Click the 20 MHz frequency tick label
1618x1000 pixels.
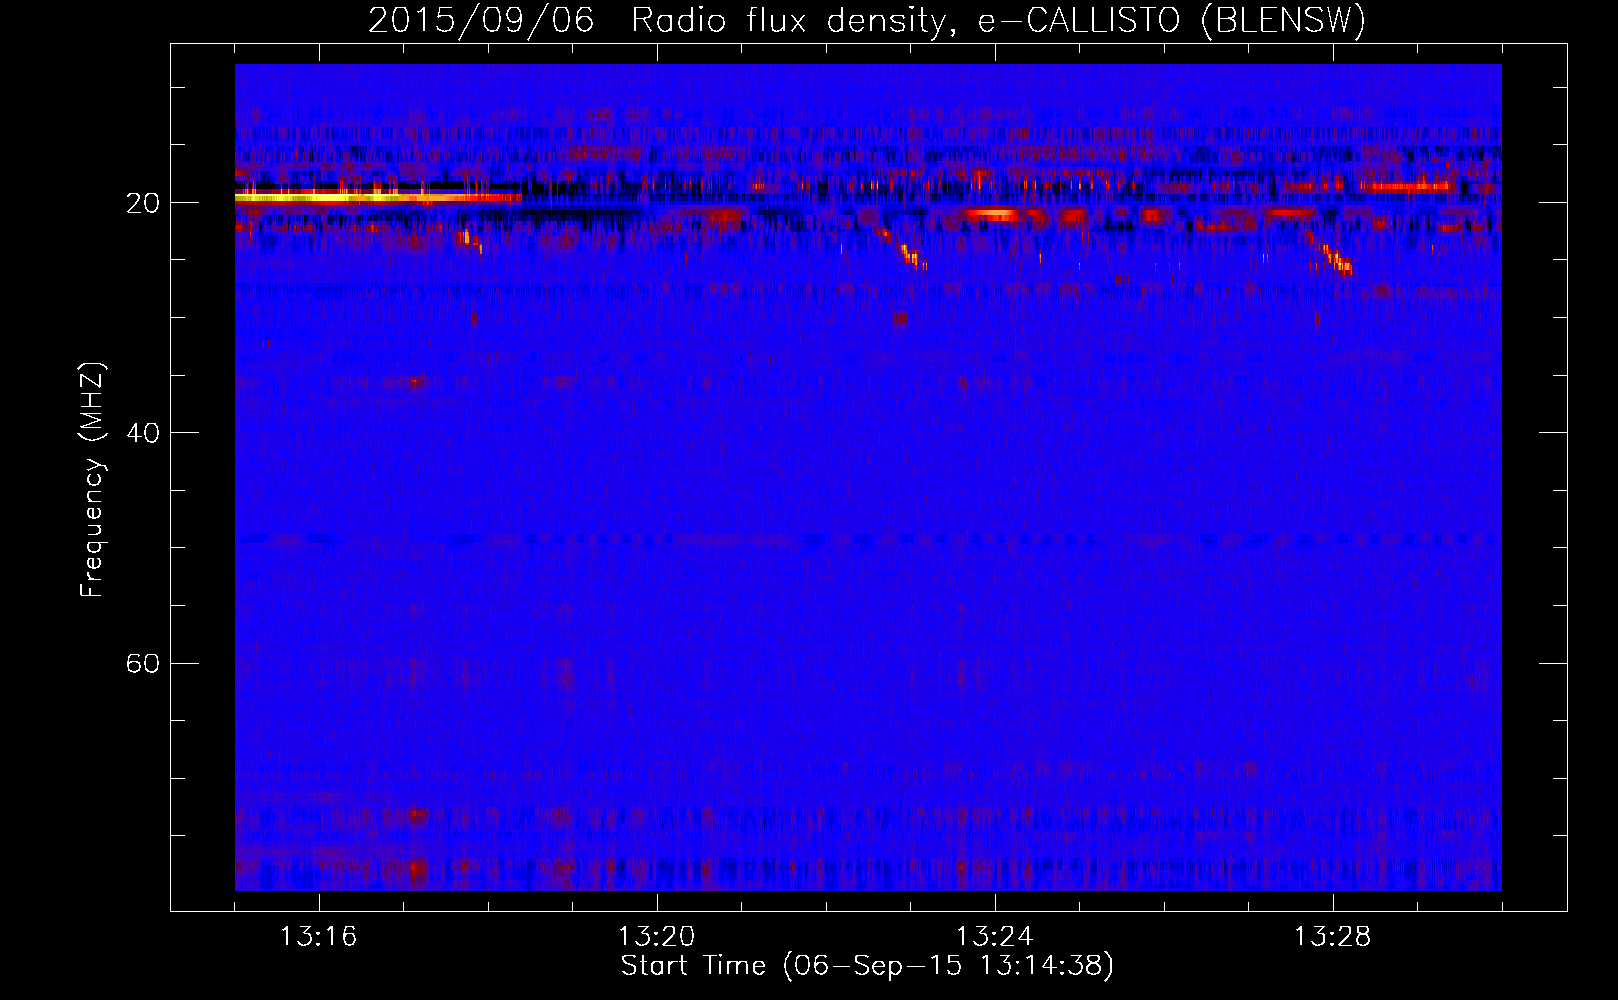(143, 203)
